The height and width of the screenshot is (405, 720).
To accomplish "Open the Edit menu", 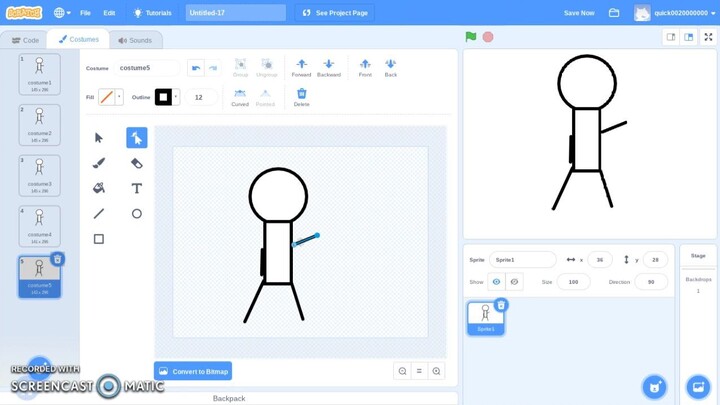I will 109,13.
